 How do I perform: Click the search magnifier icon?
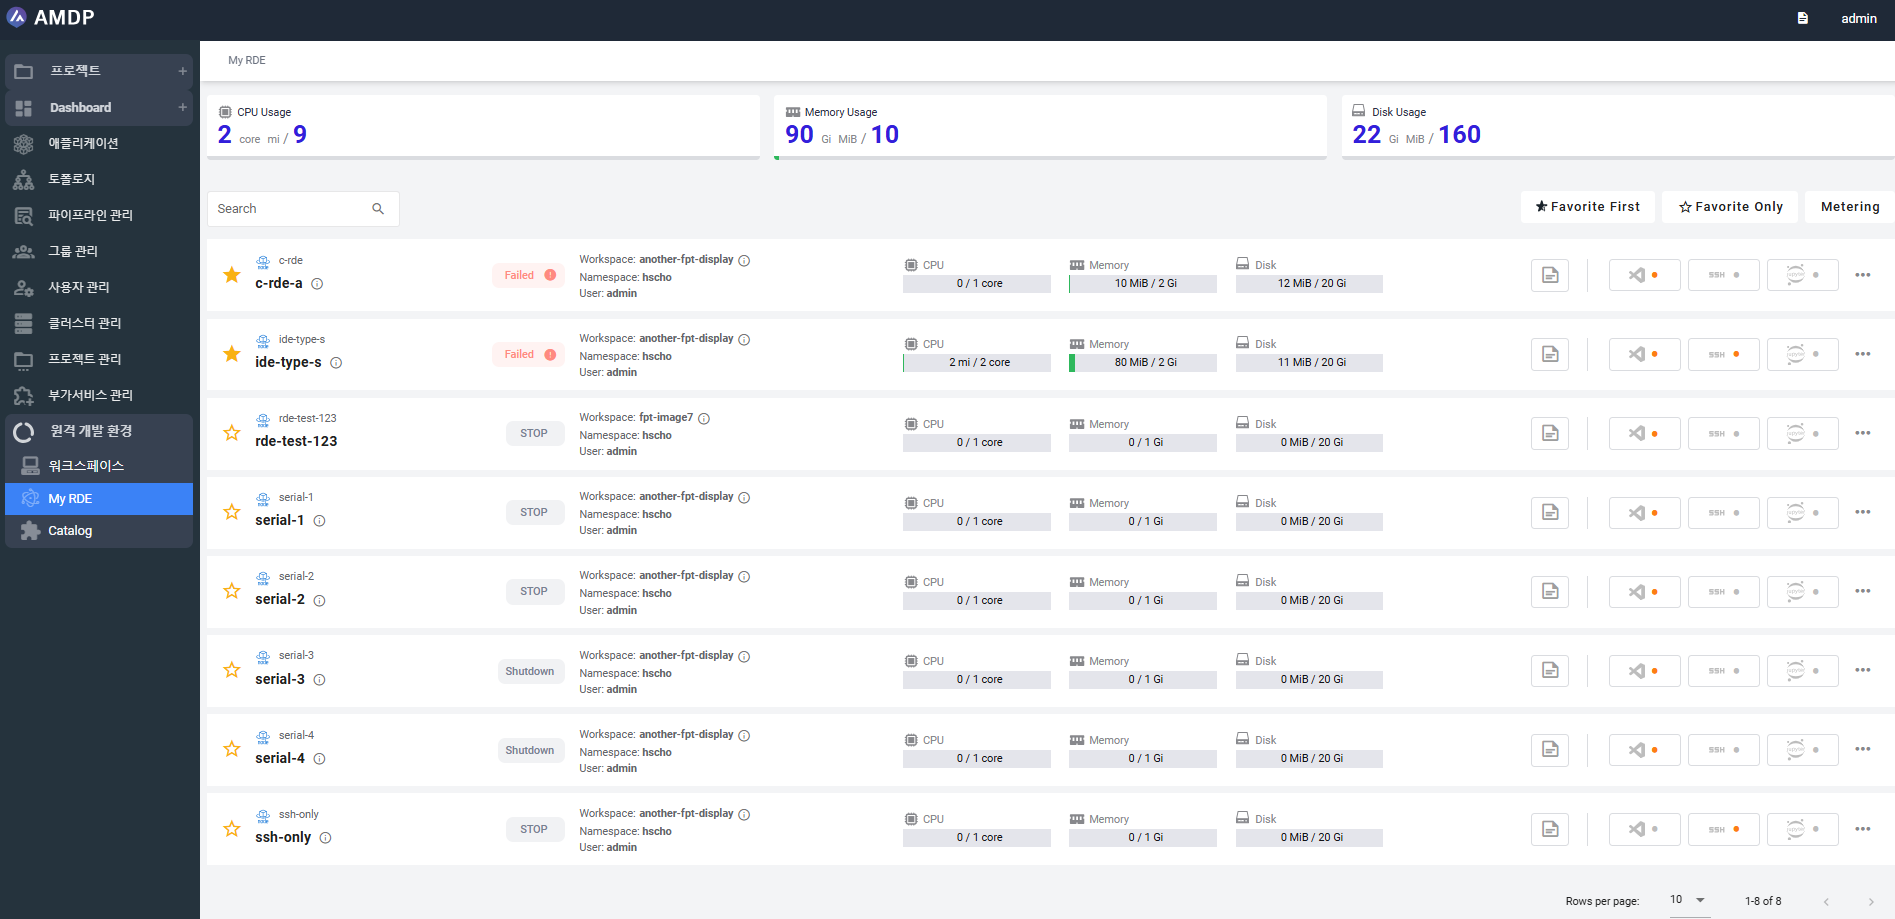tap(378, 209)
